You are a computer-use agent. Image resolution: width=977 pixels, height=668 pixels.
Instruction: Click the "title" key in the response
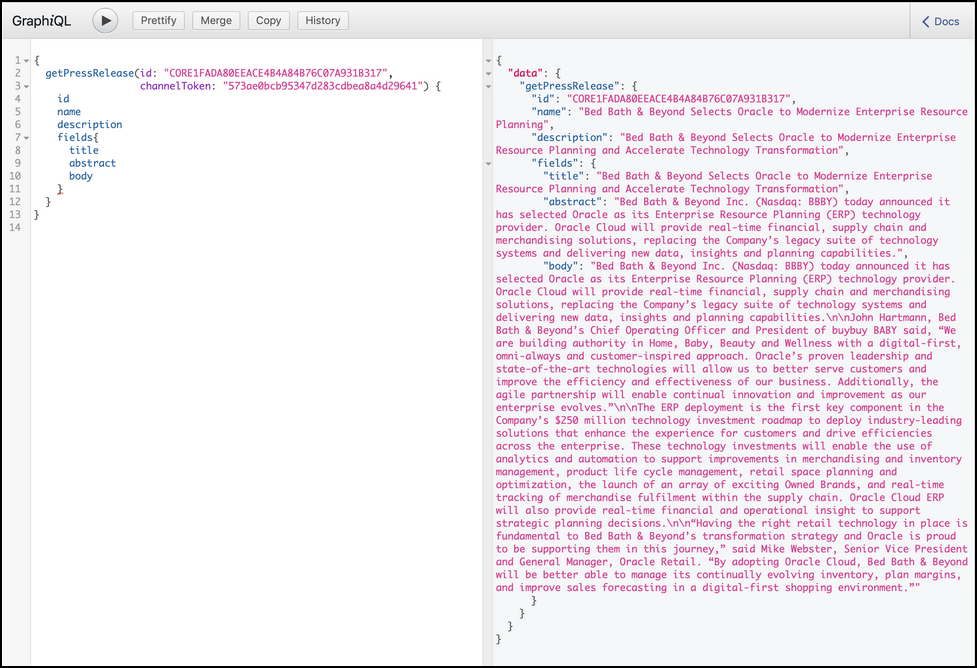coord(564,176)
